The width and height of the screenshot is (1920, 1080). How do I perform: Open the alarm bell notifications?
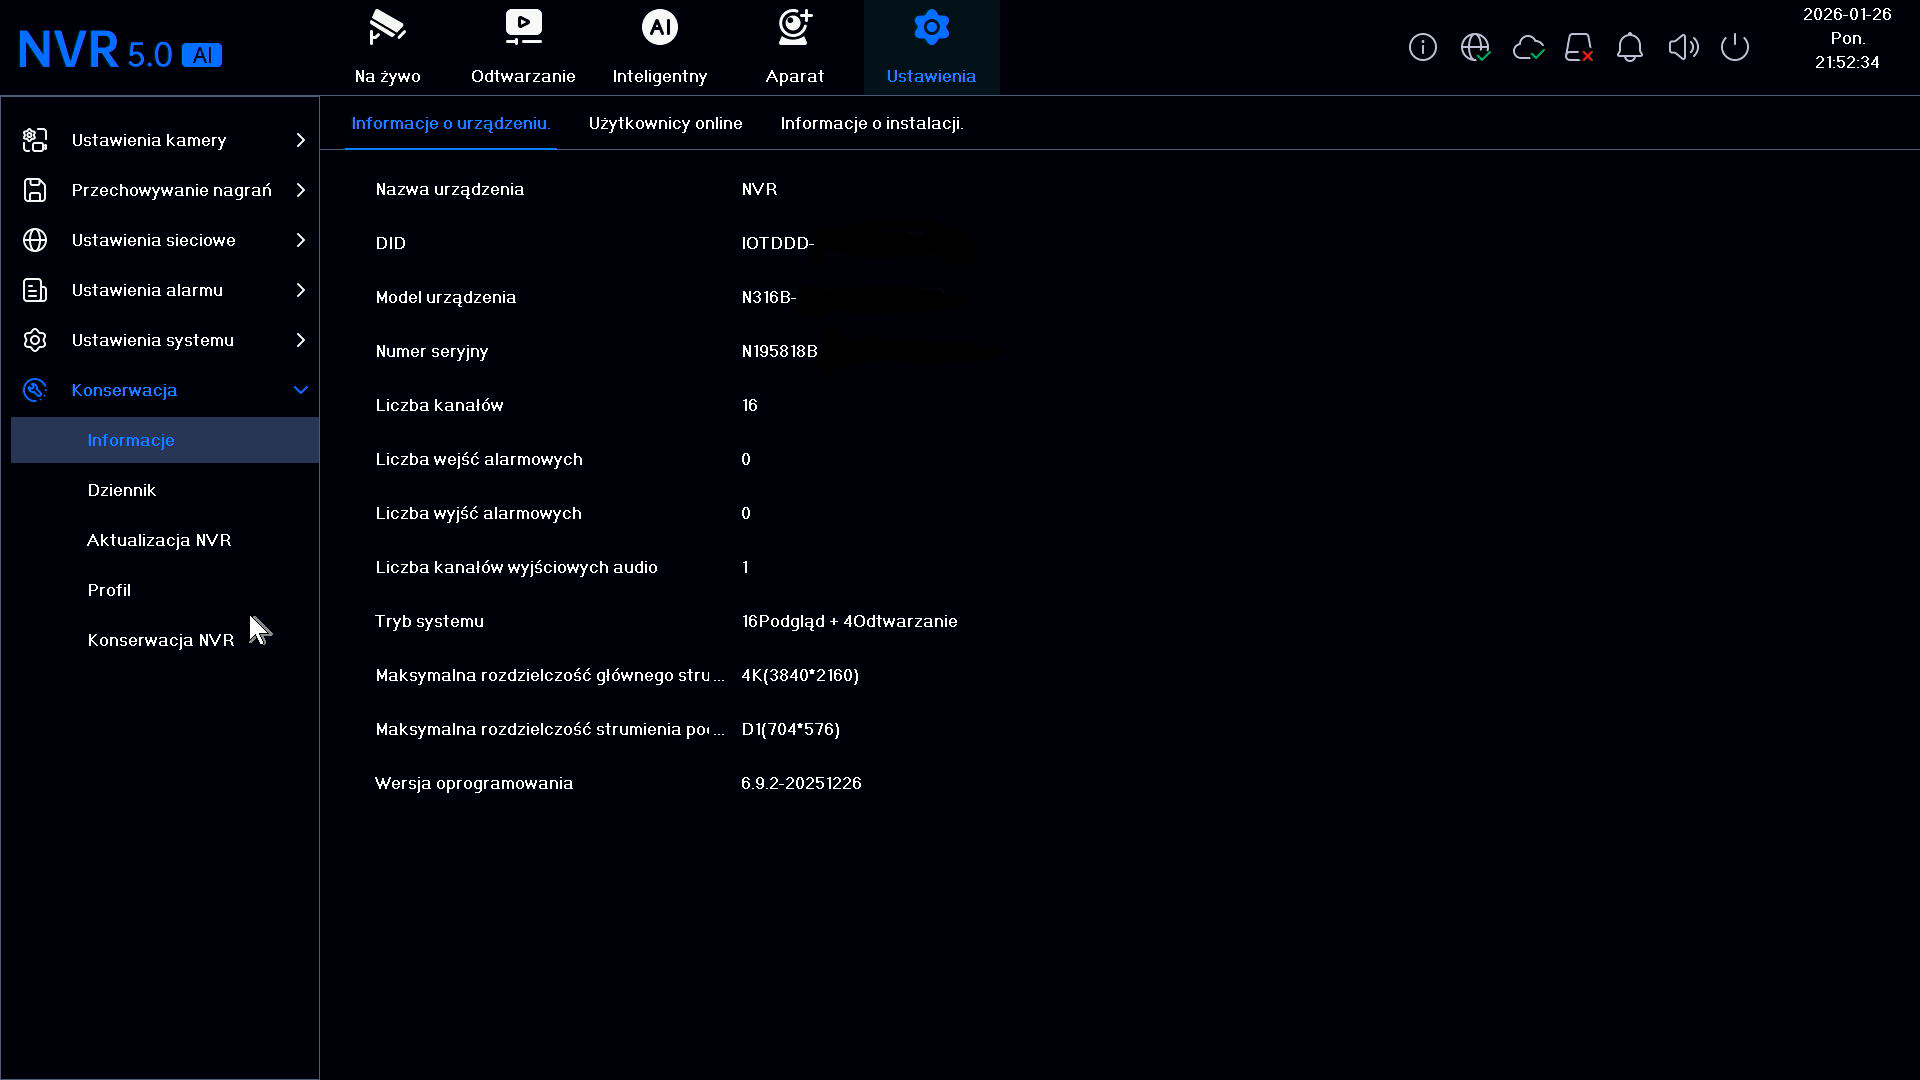[x=1630, y=47]
